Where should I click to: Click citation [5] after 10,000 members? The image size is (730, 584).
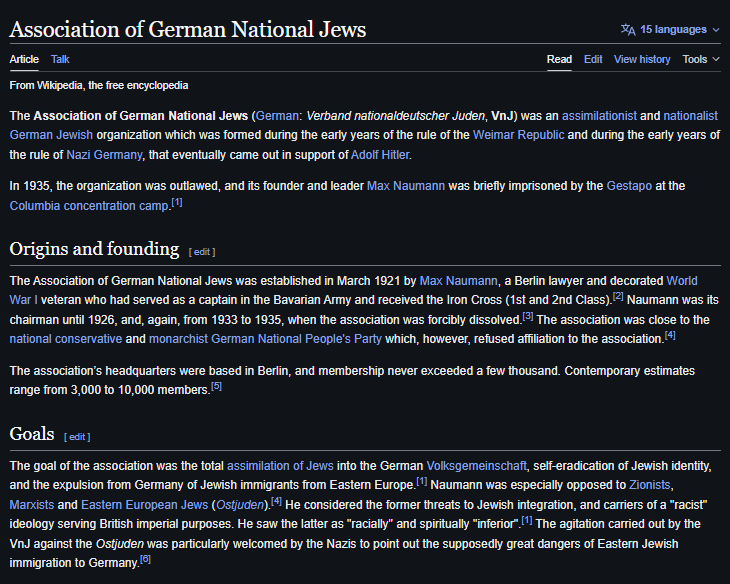[x=216, y=387]
